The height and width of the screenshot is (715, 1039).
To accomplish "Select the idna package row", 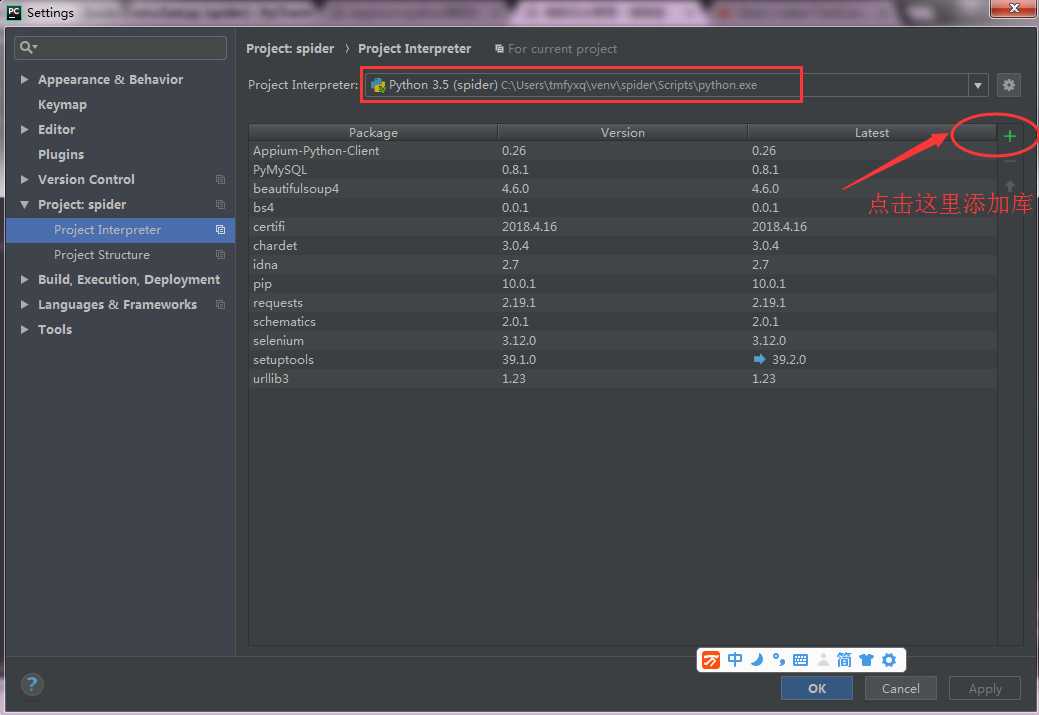I will pyautogui.click(x=622, y=264).
